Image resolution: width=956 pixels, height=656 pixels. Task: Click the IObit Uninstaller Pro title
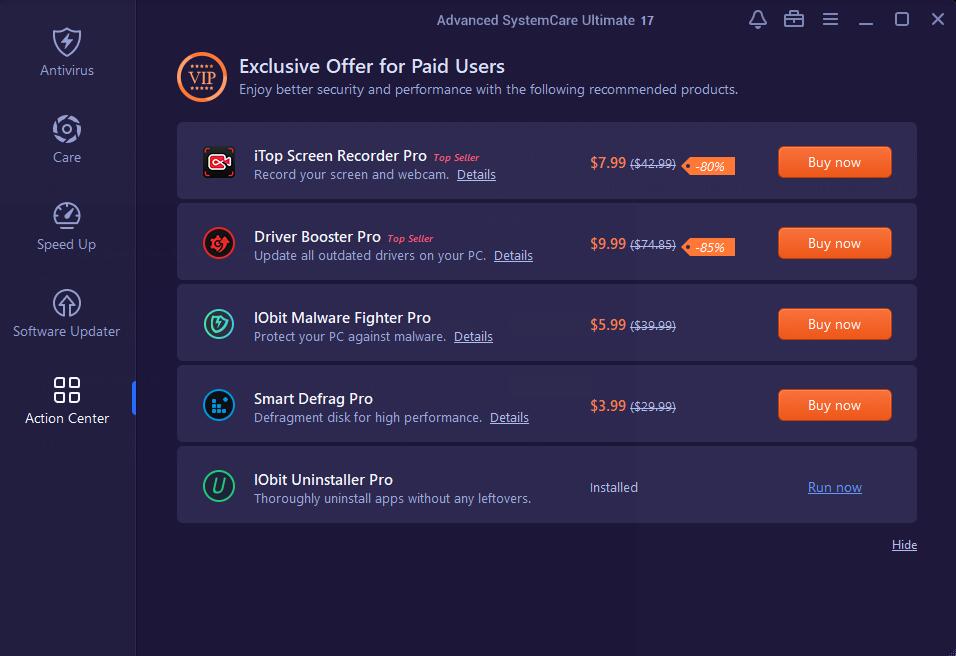tap(323, 480)
